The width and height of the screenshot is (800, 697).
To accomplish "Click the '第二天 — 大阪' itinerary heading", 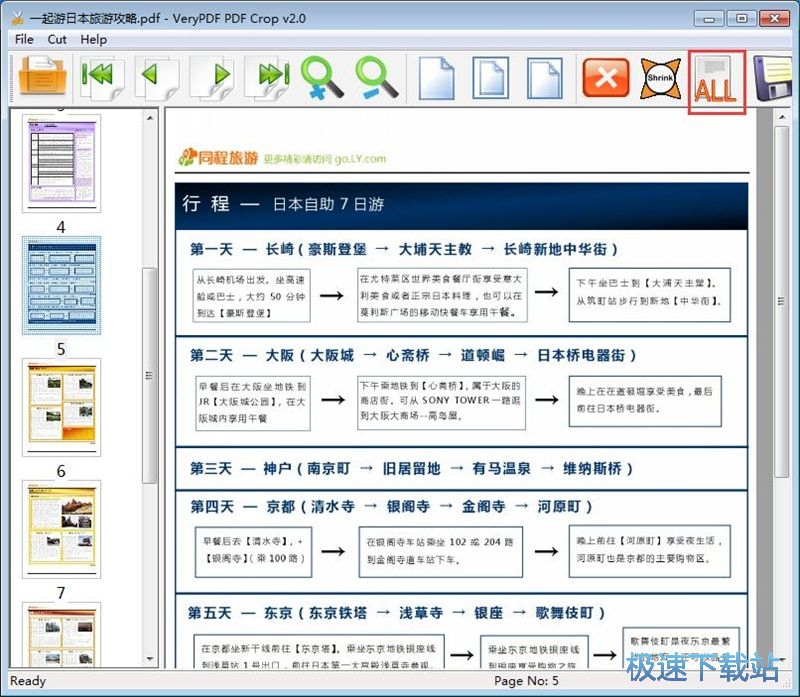I will pos(413,355).
